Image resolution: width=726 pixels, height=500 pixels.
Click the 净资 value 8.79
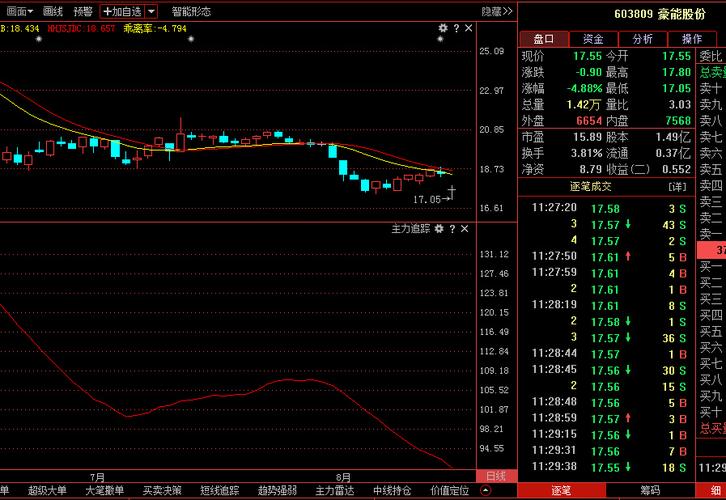(x=590, y=169)
